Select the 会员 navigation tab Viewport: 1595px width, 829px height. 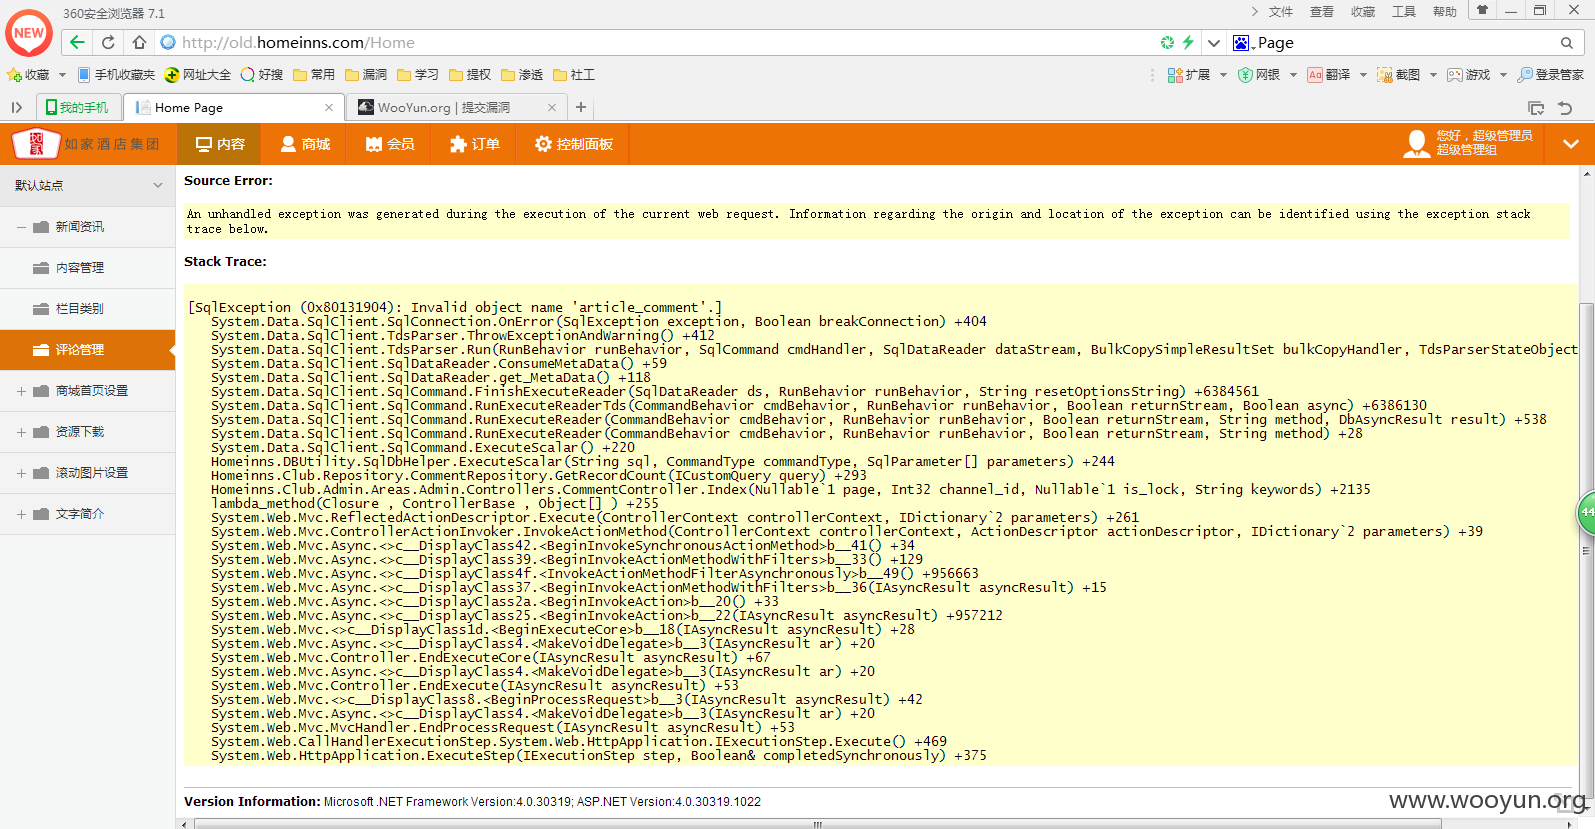point(390,144)
